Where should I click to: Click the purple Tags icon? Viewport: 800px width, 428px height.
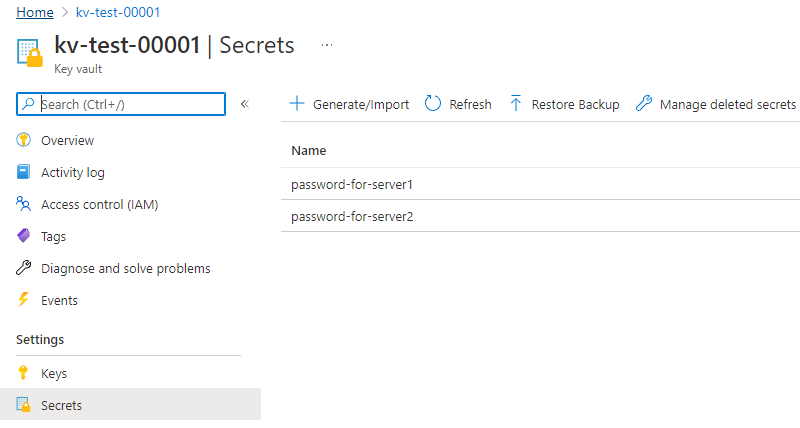coord(23,236)
